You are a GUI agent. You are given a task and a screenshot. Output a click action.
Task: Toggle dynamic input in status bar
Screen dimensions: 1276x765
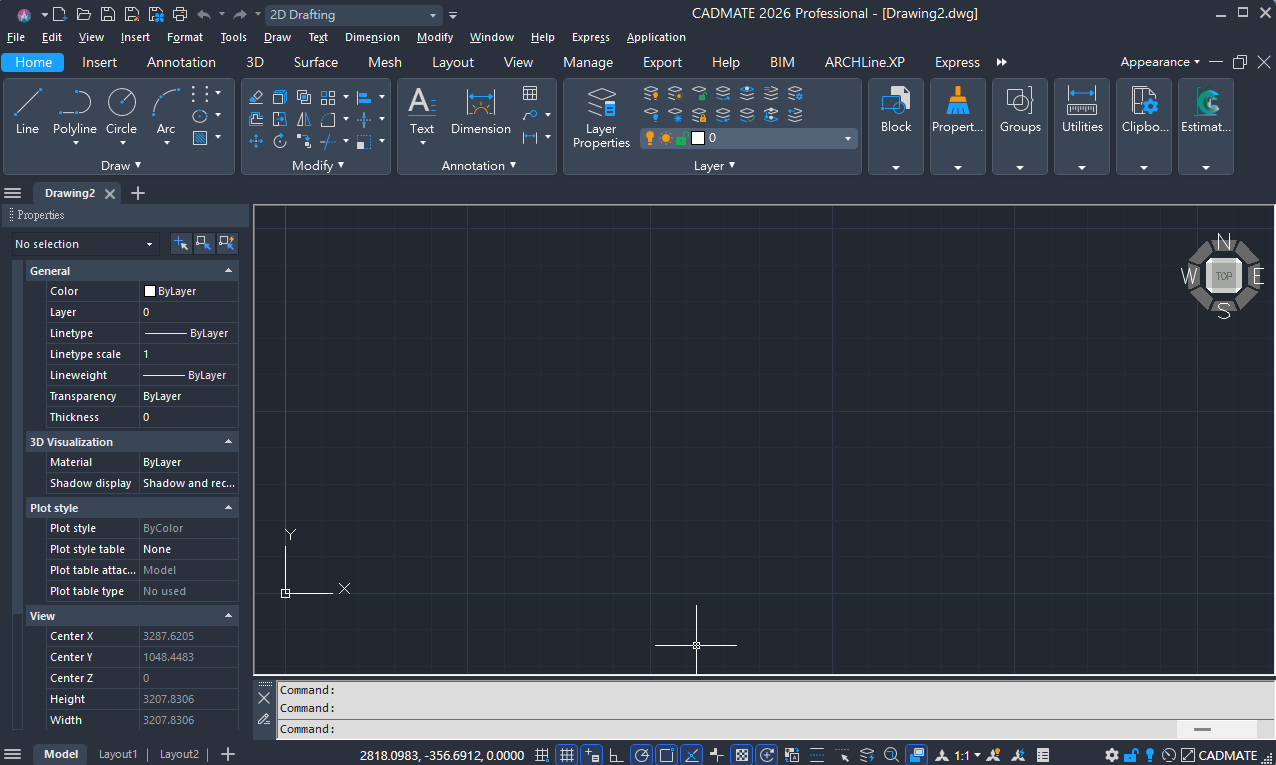coord(592,755)
